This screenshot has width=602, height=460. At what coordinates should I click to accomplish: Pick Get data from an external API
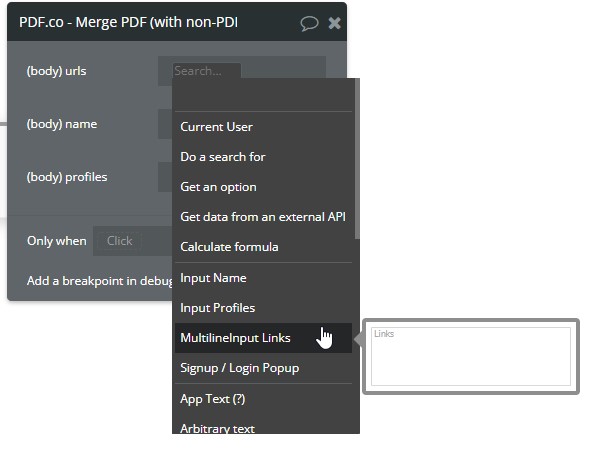point(263,217)
